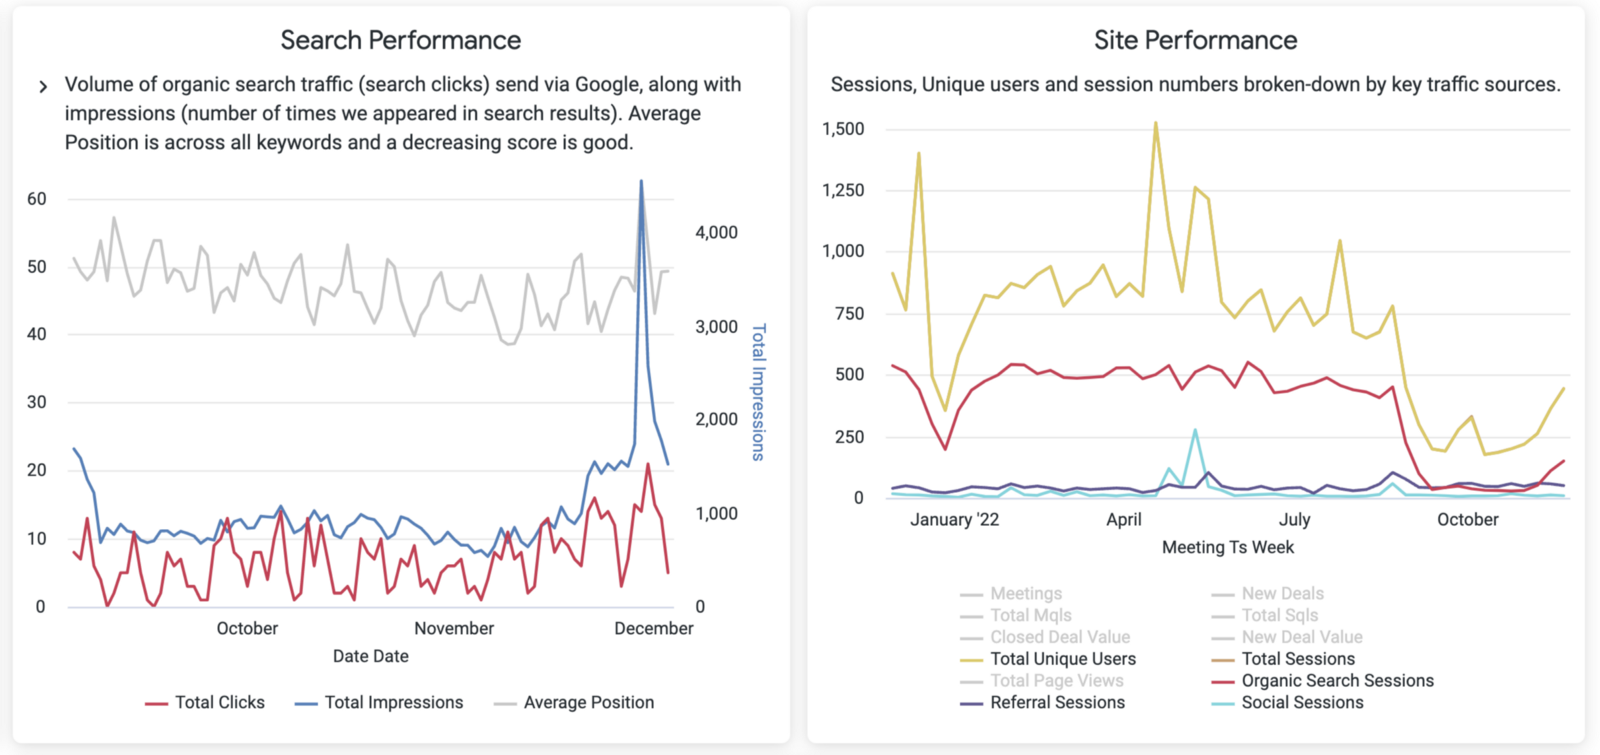The image size is (1600, 755).
Task: Click the Total Impressions right axis label
Action: click(758, 391)
